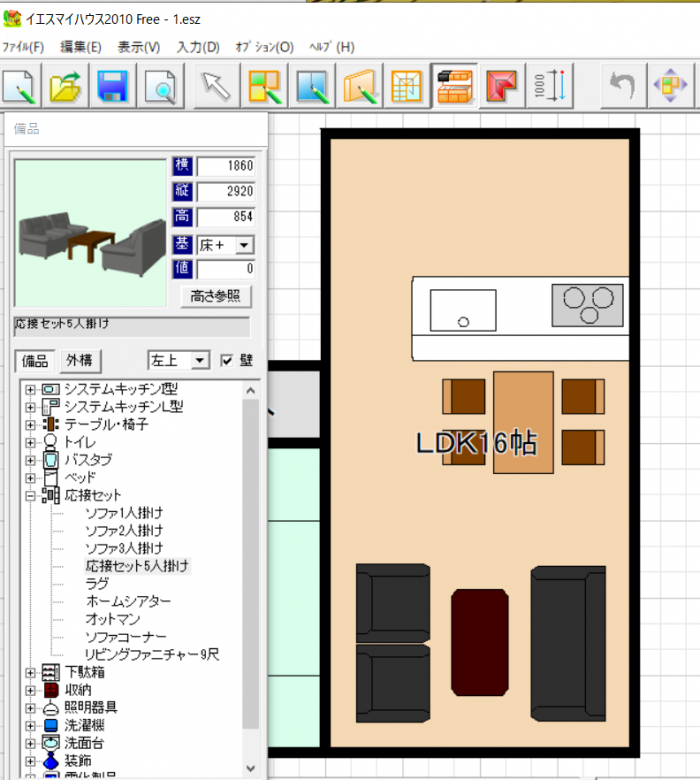This screenshot has width=700, height=780.
Task: Click the 洗濯機 category icon
Action: [x=50, y=725]
